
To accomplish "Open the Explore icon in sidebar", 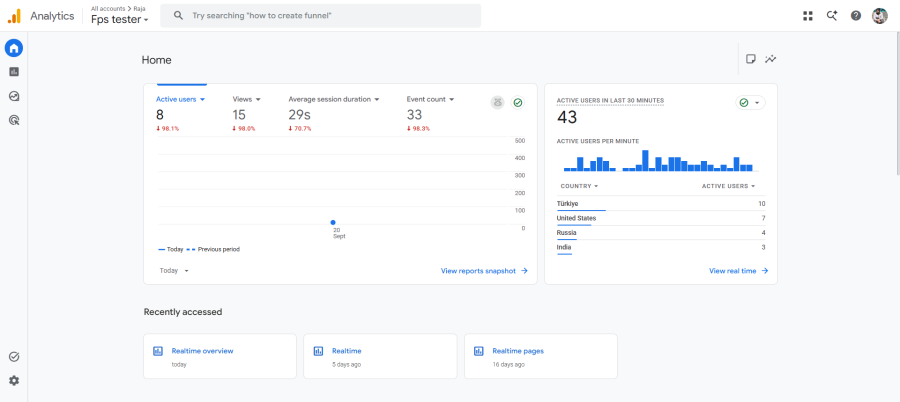I will (x=14, y=96).
